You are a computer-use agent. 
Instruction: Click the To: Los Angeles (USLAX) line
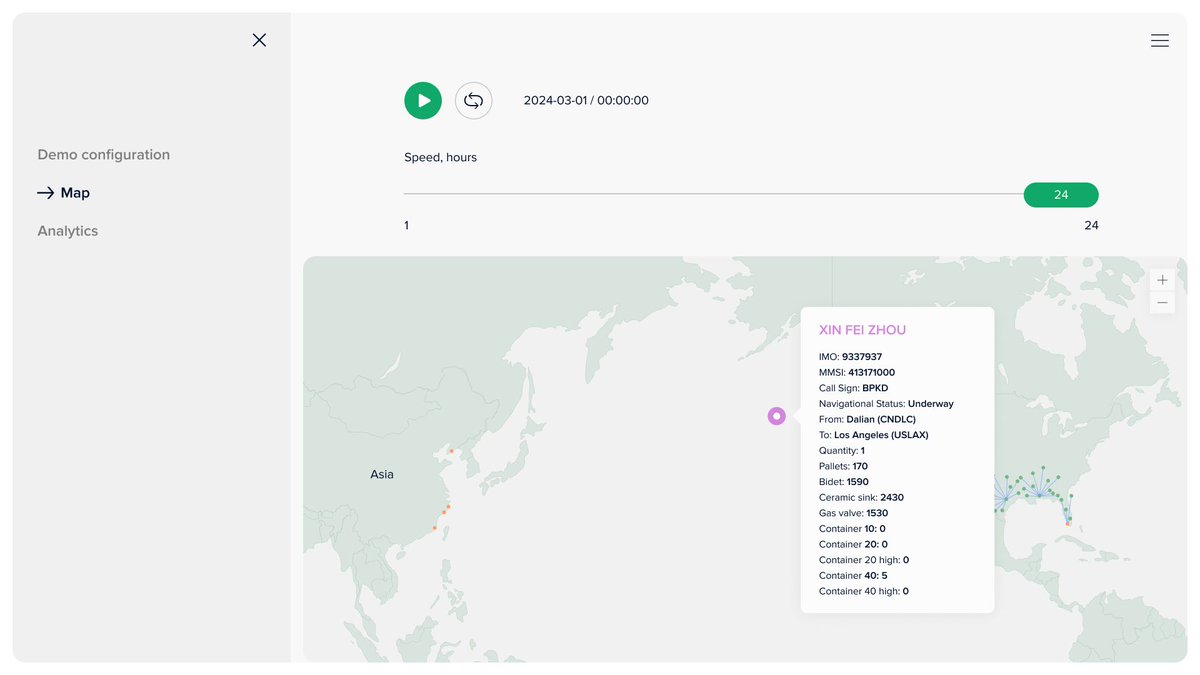click(874, 435)
